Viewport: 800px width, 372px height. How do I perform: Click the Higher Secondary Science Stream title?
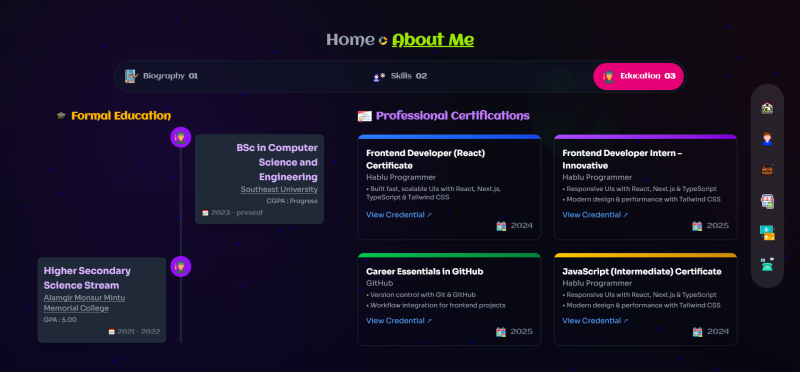[87, 278]
